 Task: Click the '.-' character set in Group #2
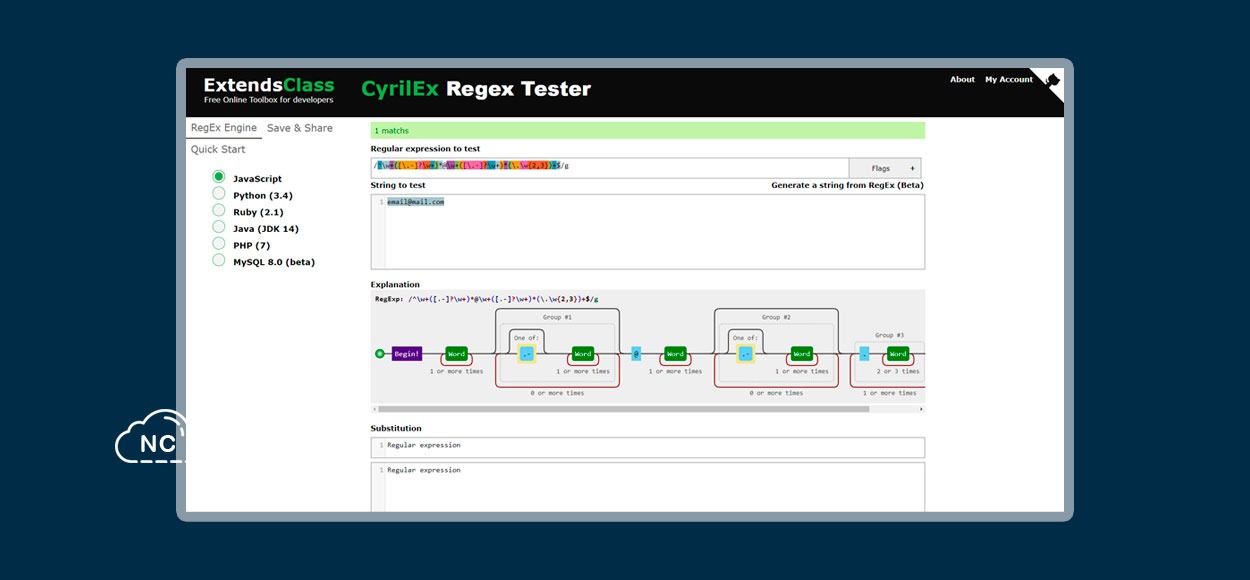pos(745,354)
